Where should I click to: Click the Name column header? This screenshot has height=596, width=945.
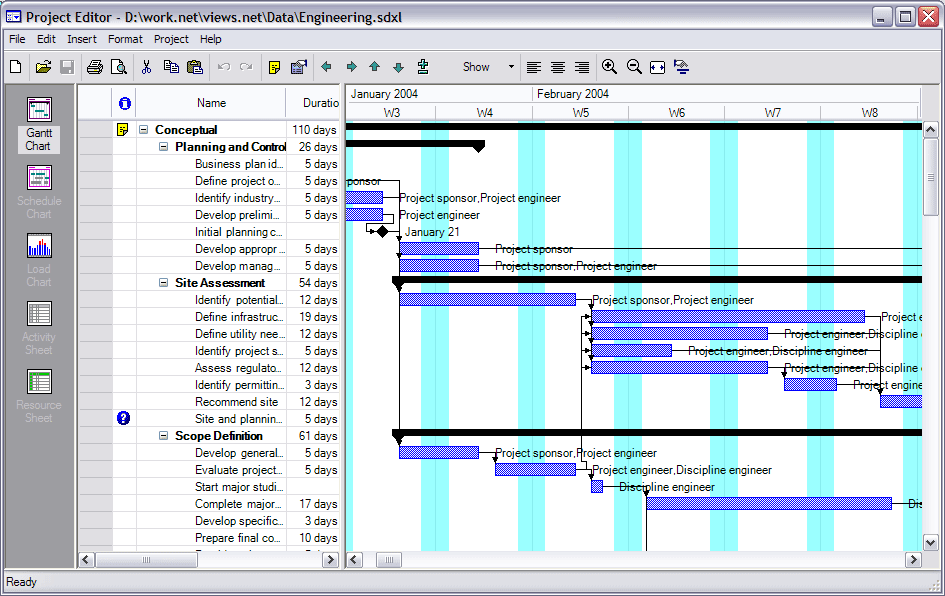click(x=211, y=103)
